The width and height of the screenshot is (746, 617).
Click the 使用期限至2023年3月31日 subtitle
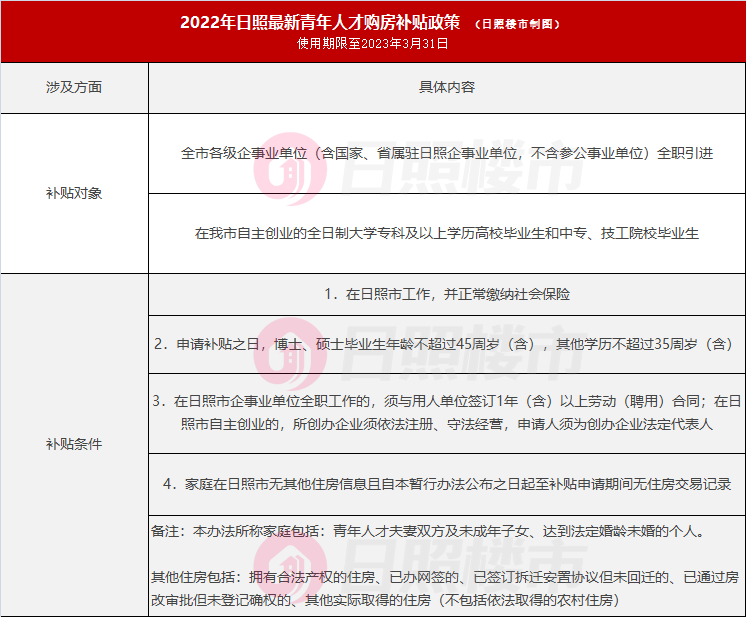click(373, 44)
